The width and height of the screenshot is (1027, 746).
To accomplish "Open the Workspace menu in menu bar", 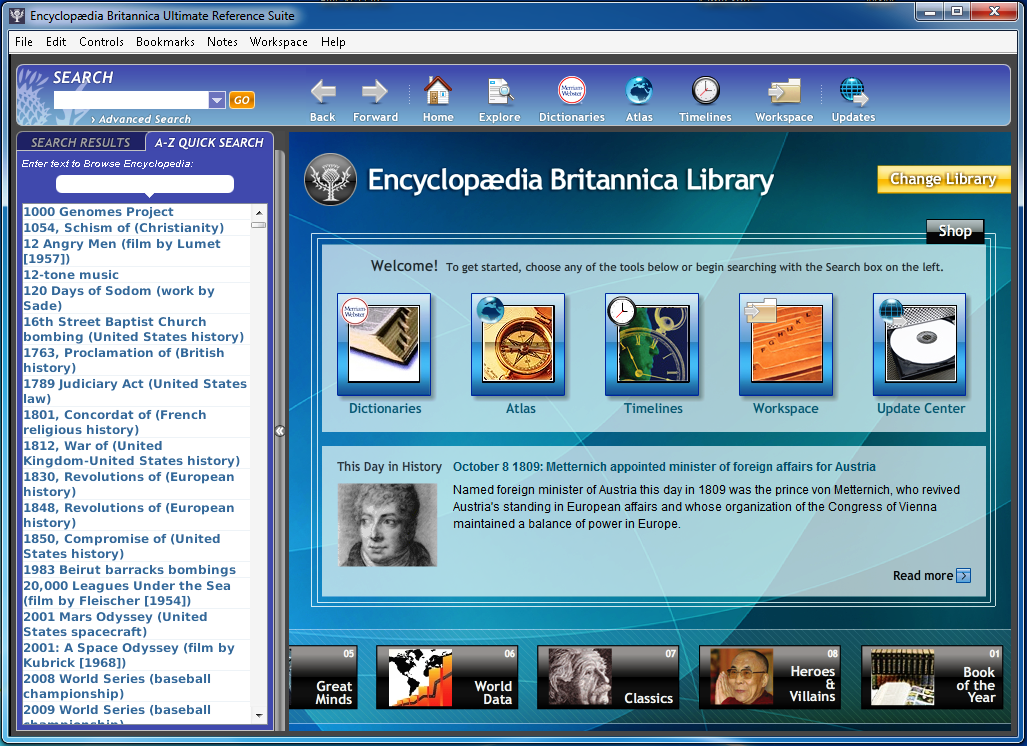I will [x=278, y=42].
